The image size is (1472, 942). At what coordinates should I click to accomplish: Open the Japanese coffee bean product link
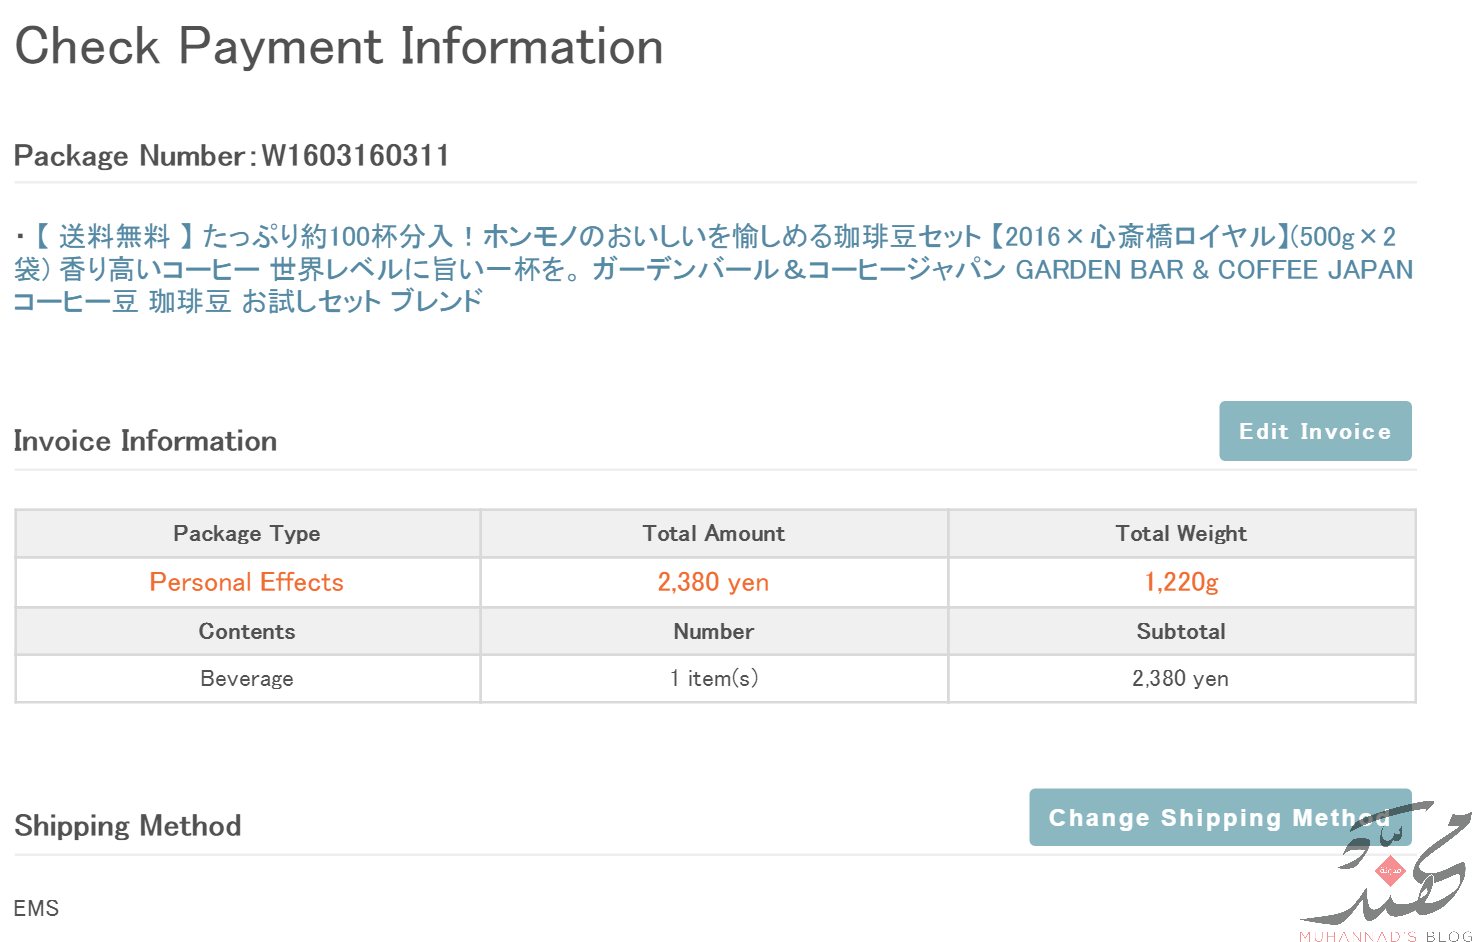pos(712,268)
